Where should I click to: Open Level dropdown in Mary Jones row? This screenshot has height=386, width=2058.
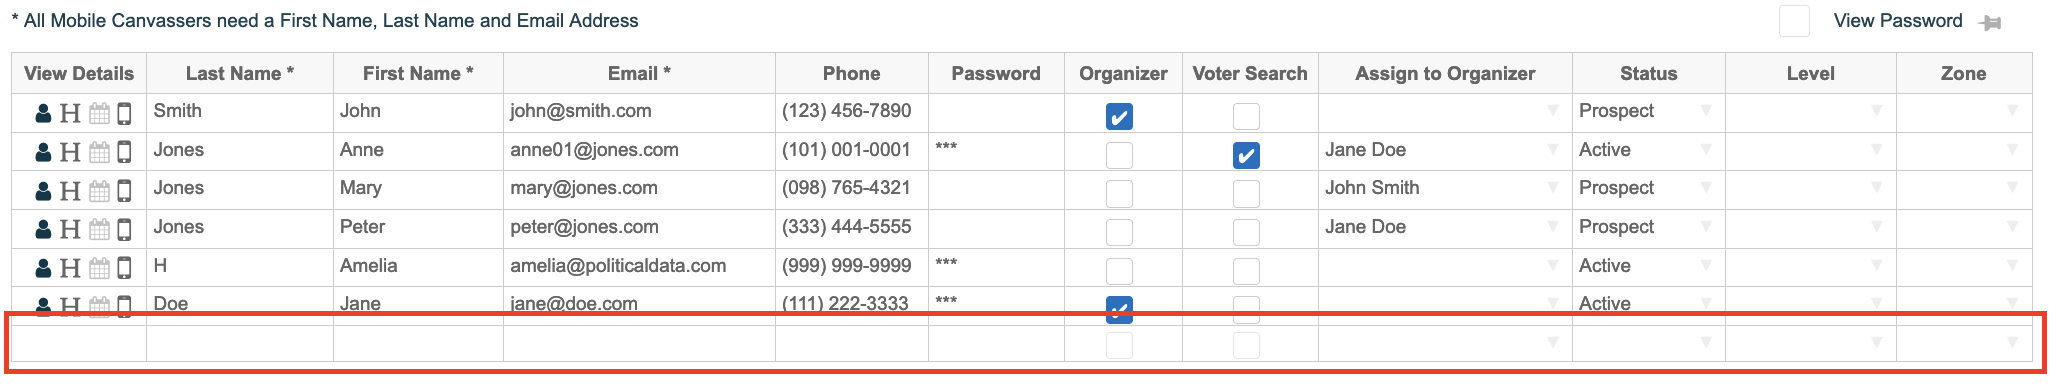click(1810, 188)
